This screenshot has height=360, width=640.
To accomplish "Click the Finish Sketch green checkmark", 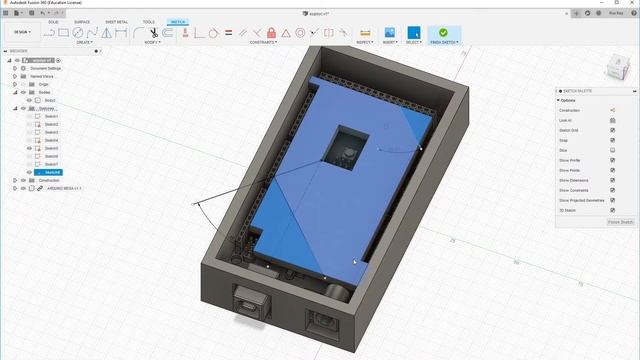I will click(x=443, y=32).
